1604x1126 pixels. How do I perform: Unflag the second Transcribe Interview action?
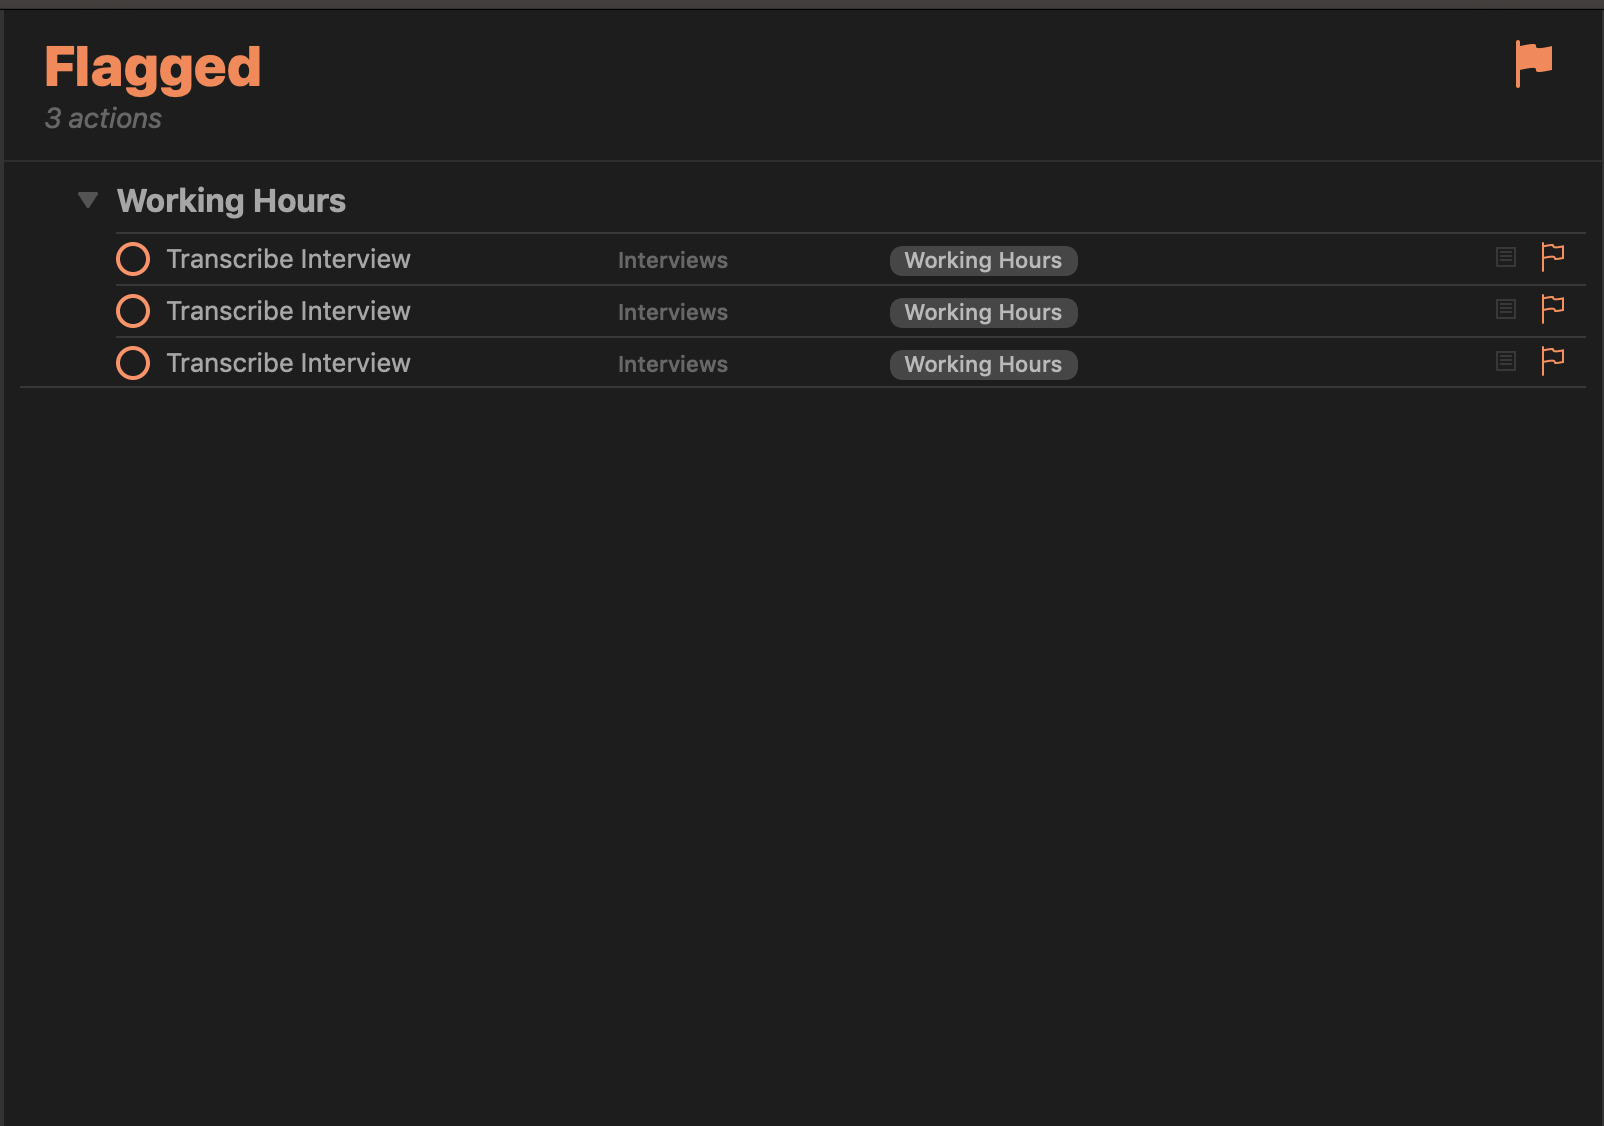pyautogui.click(x=1552, y=310)
